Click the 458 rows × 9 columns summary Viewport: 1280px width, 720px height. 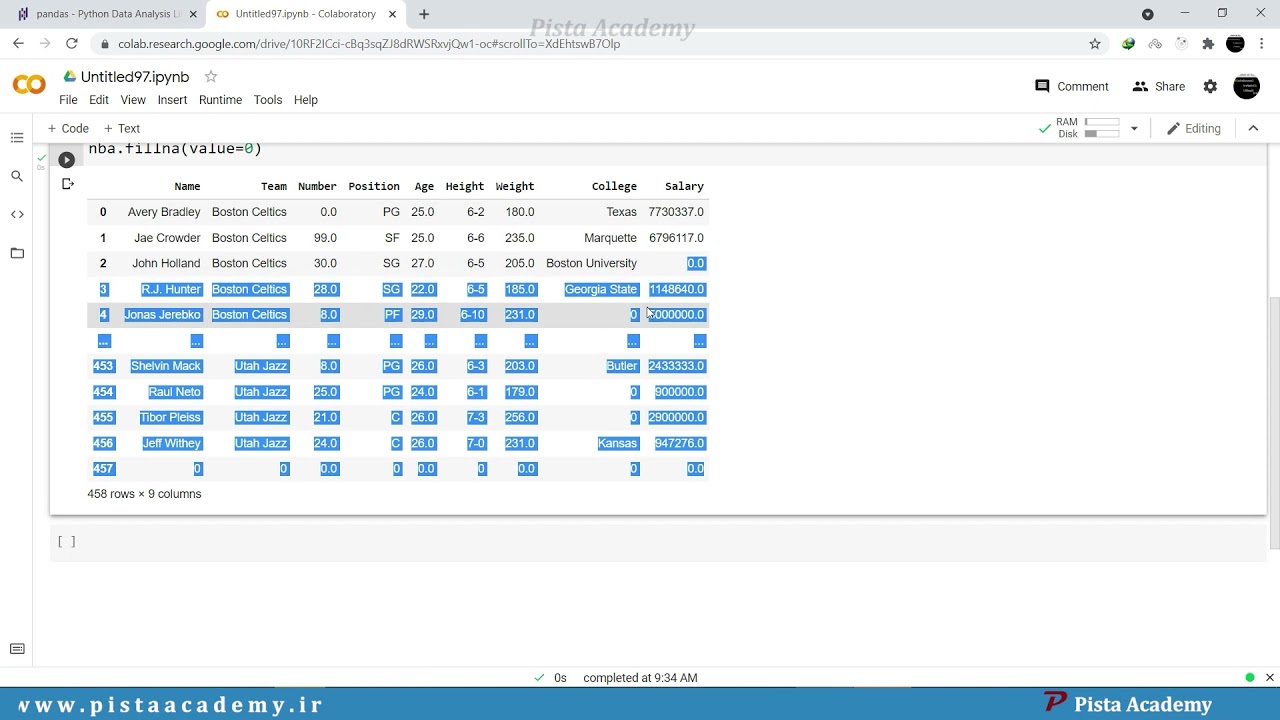tap(144, 494)
